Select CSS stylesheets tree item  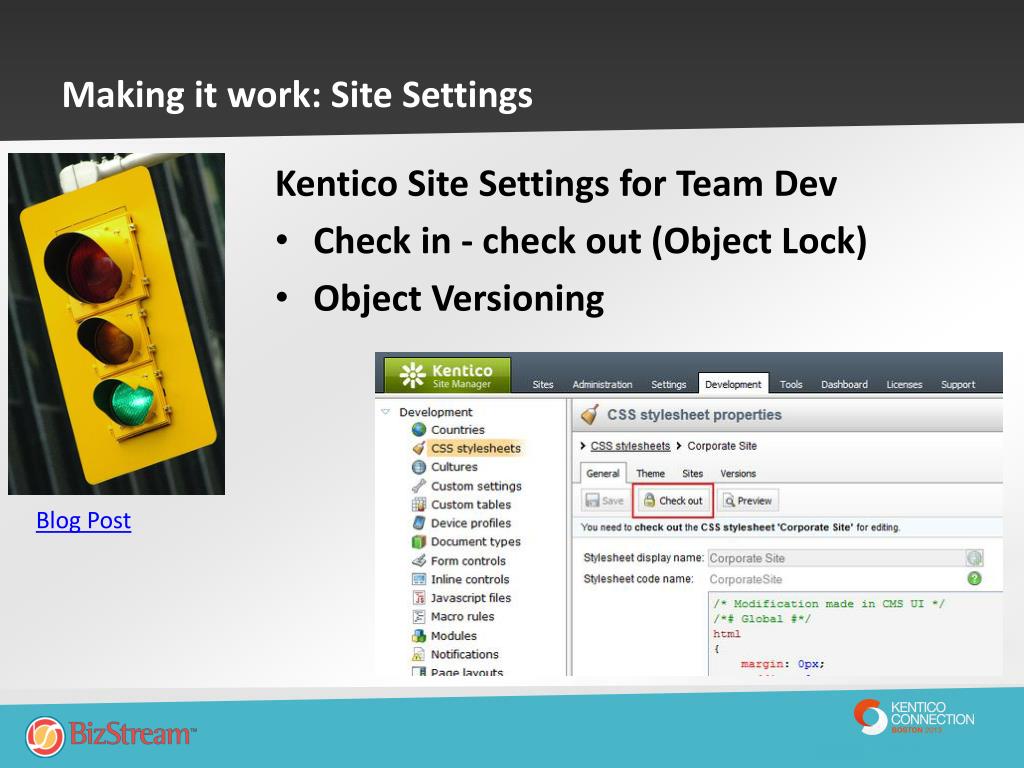(x=476, y=448)
